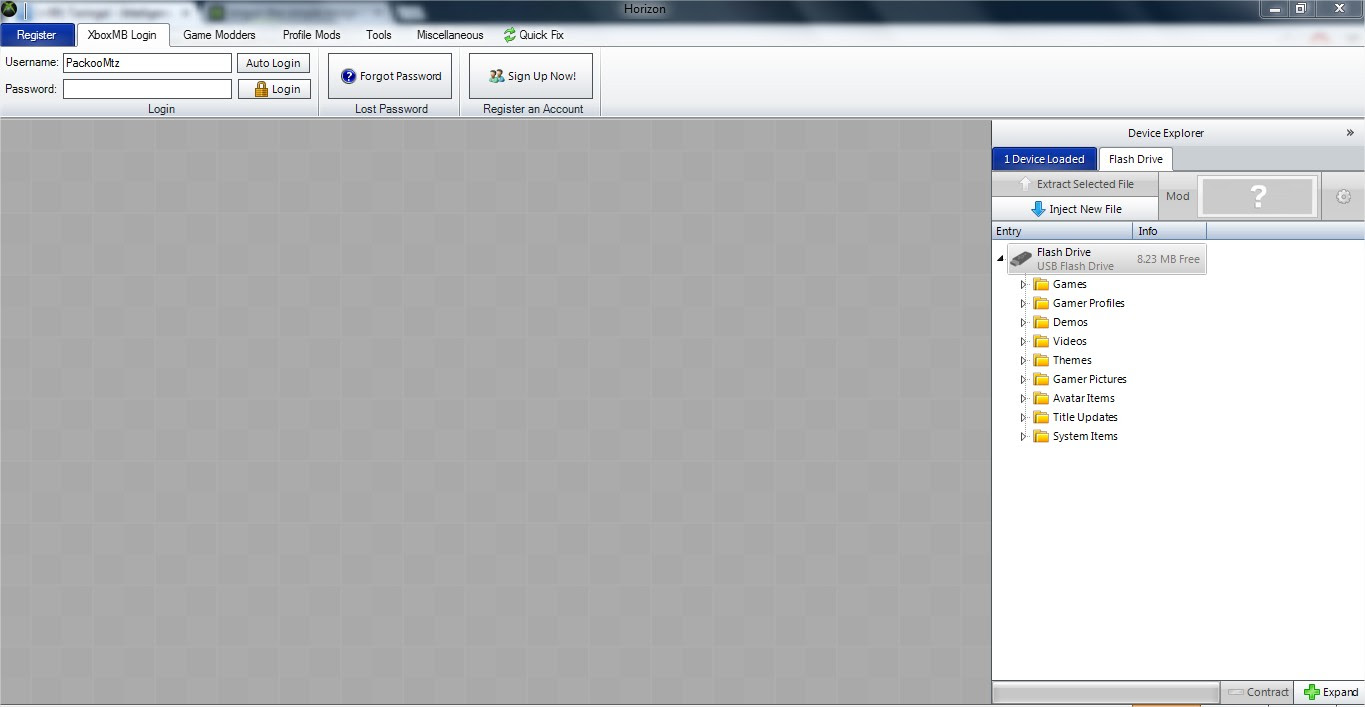The width and height of the screenshot is (1365, 707).
Task: Click the Inject New File button label
Action: pos(1085,209)
